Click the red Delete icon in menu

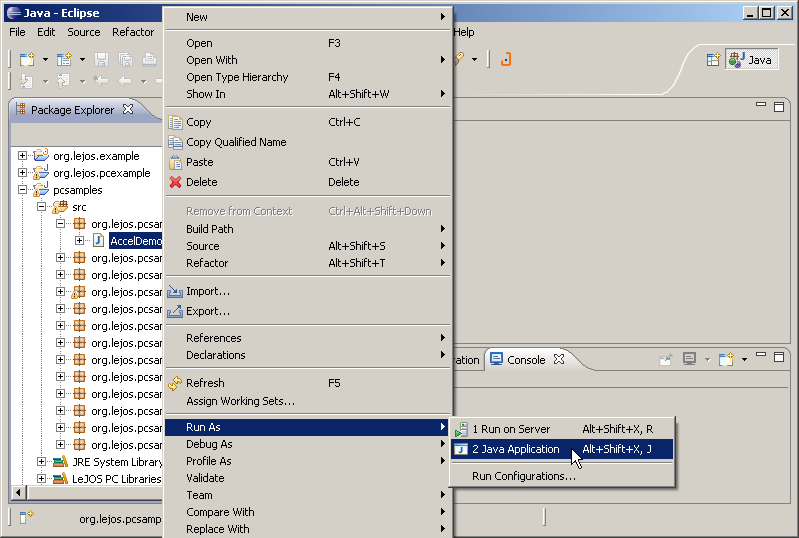tap(176, 182)
